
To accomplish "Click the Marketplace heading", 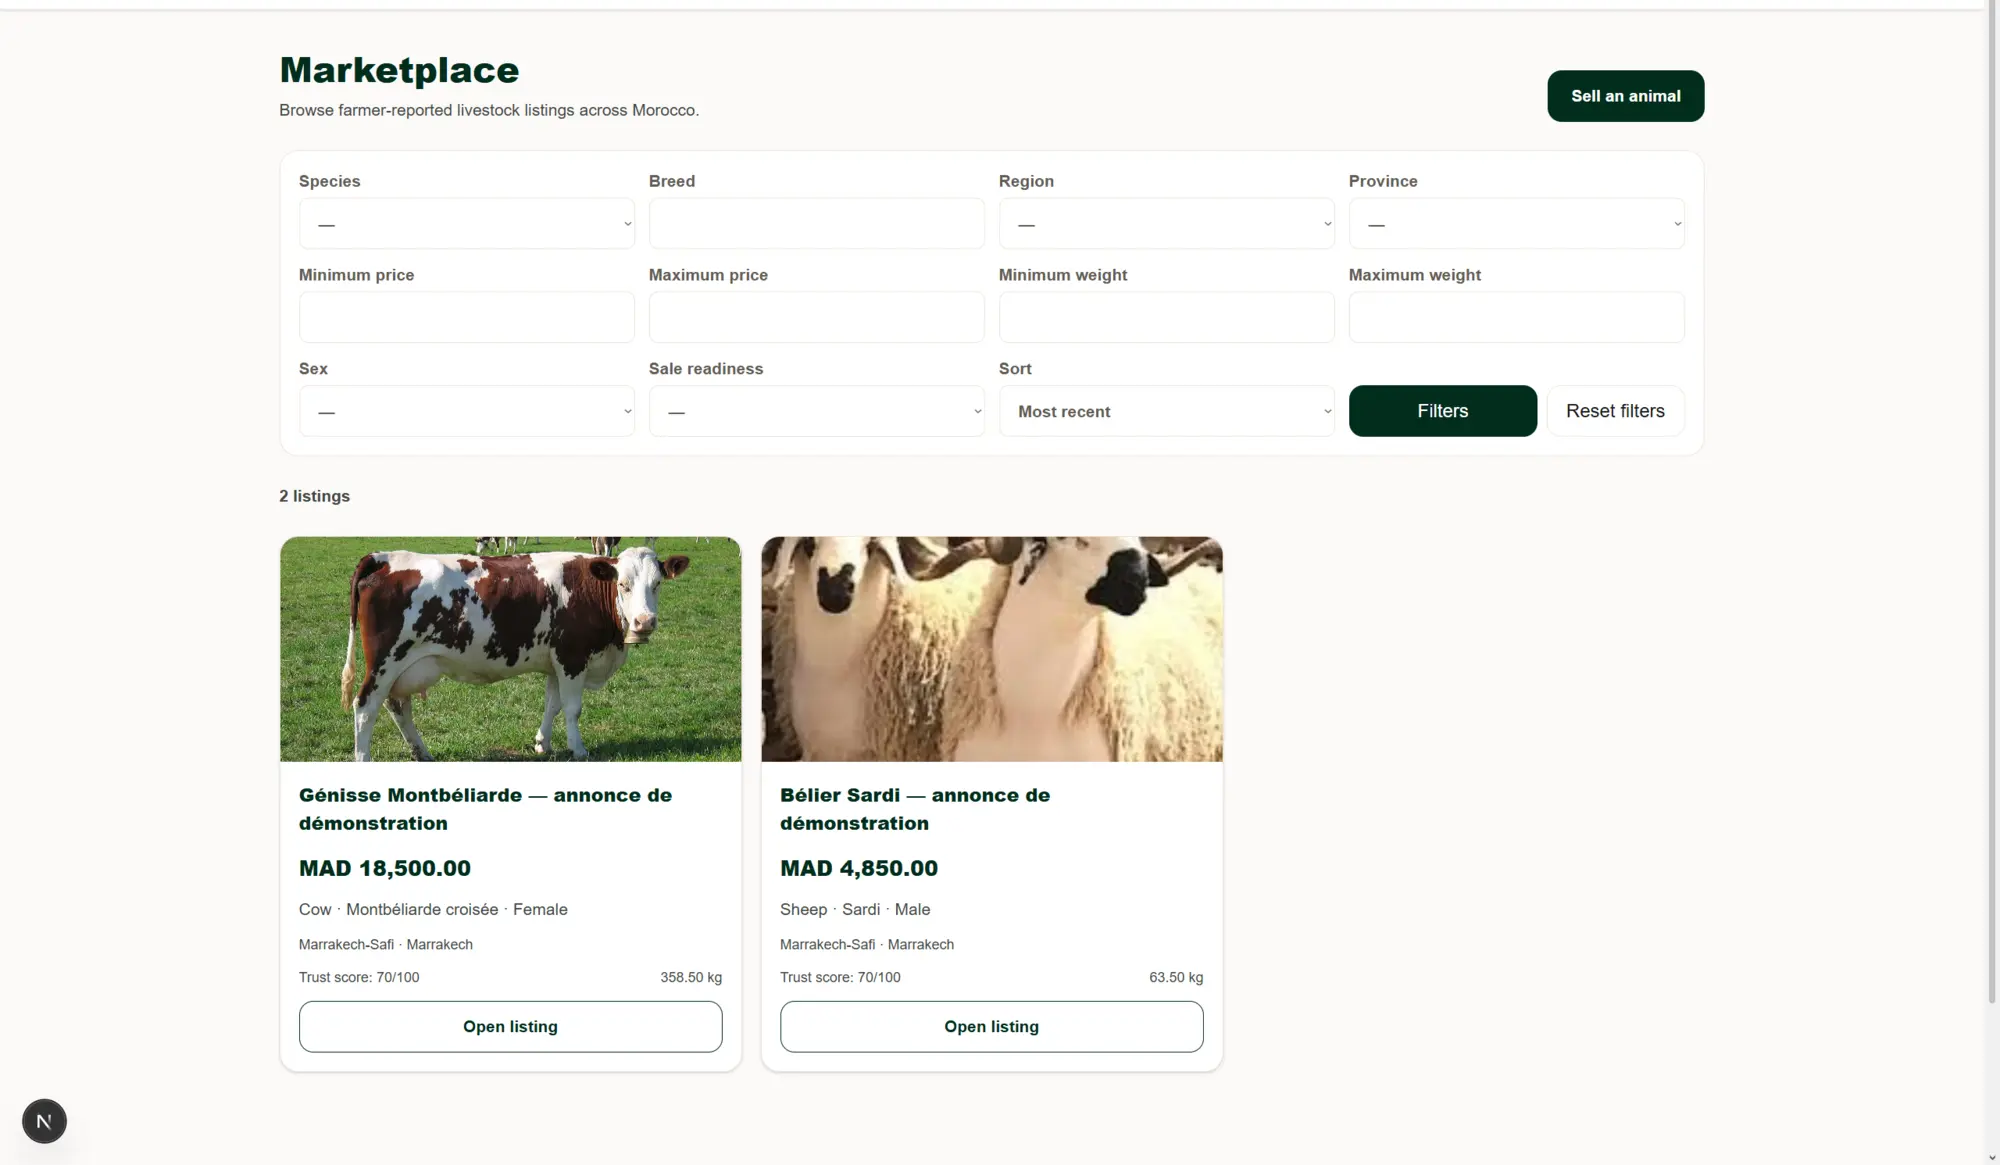I will 399,70.
